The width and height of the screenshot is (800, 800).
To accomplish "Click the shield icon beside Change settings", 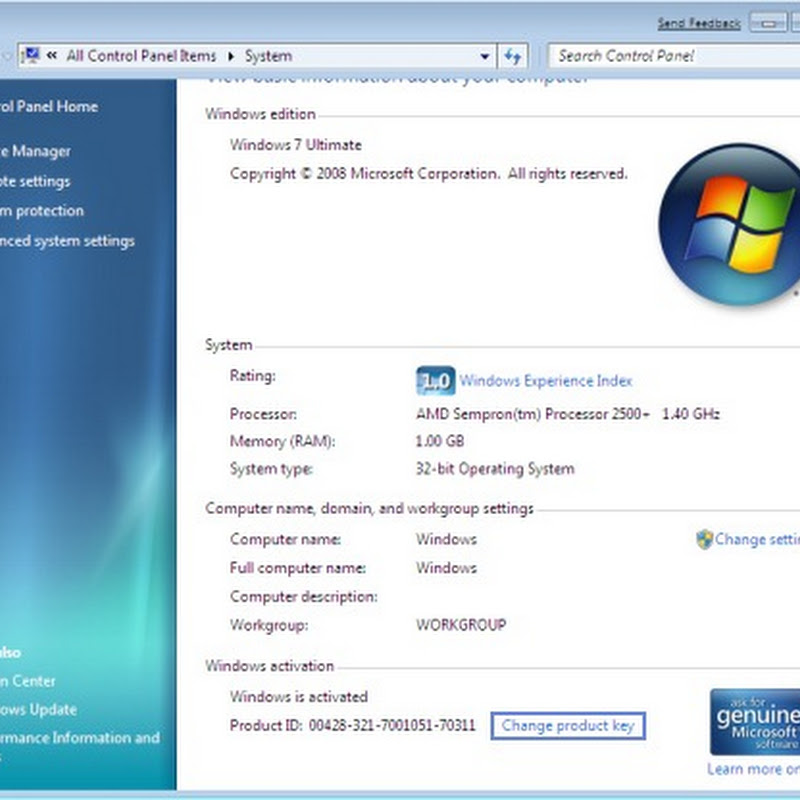I will (x=704, y=539).
